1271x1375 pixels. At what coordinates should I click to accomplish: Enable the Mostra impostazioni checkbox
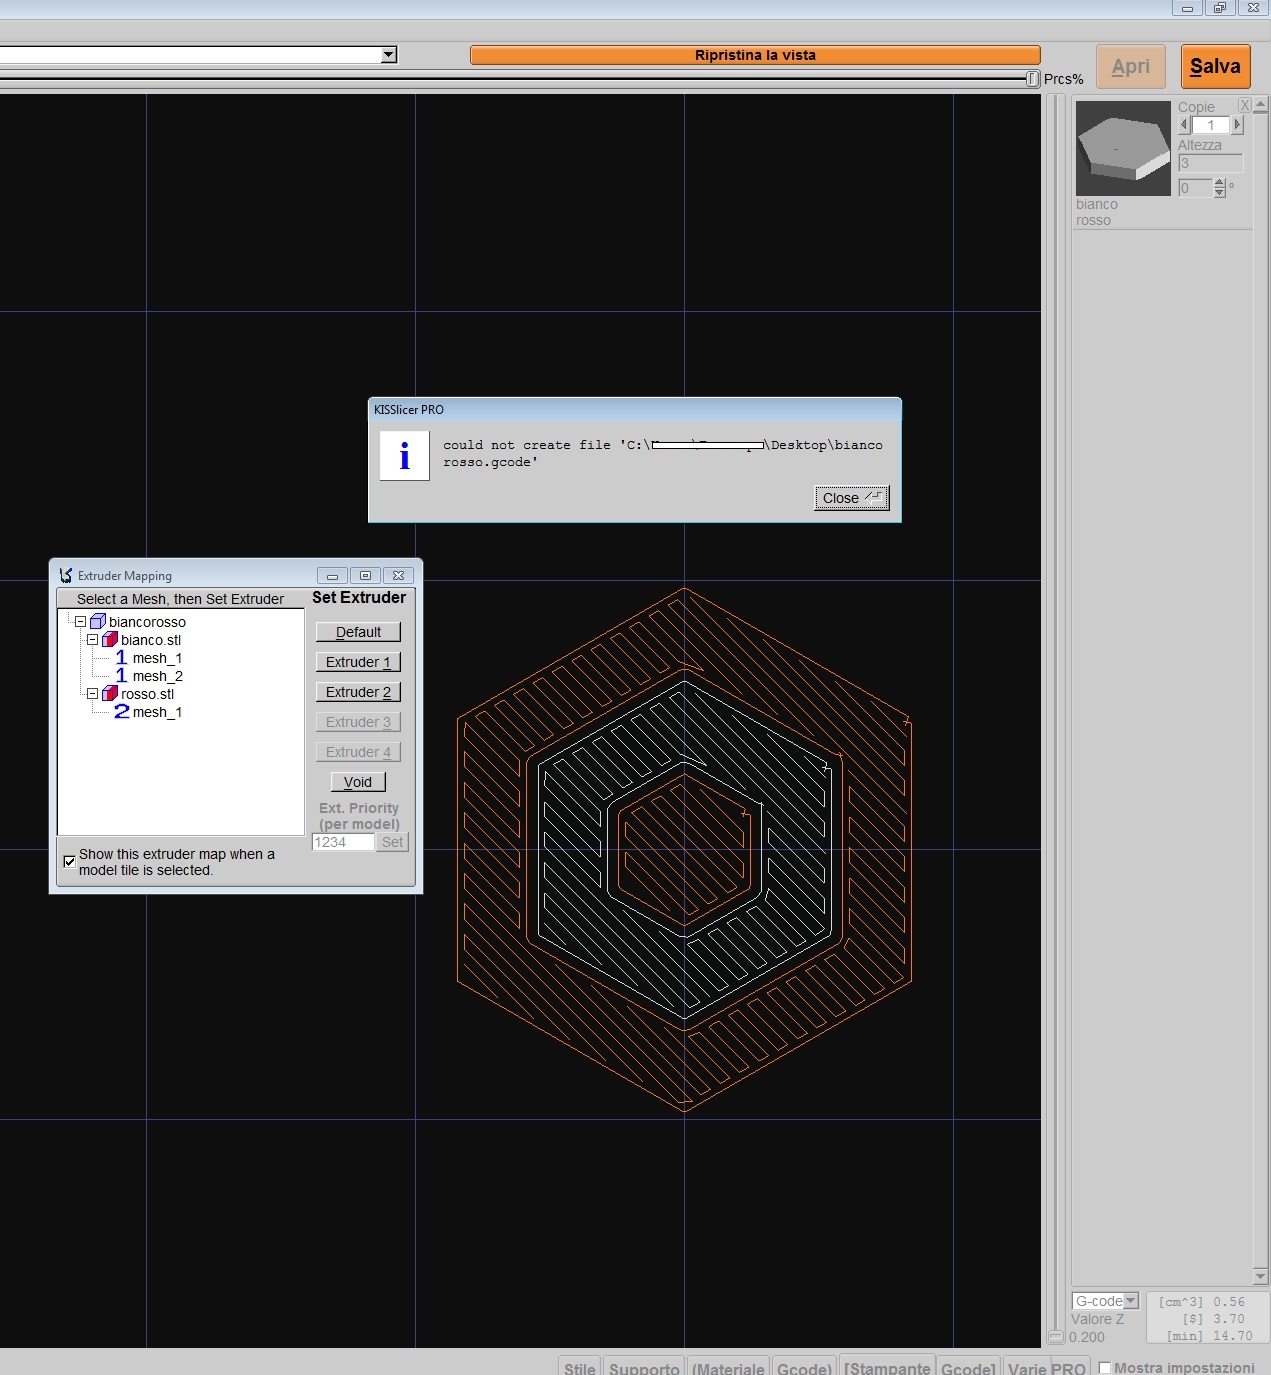click(x=1105, y=1367)
